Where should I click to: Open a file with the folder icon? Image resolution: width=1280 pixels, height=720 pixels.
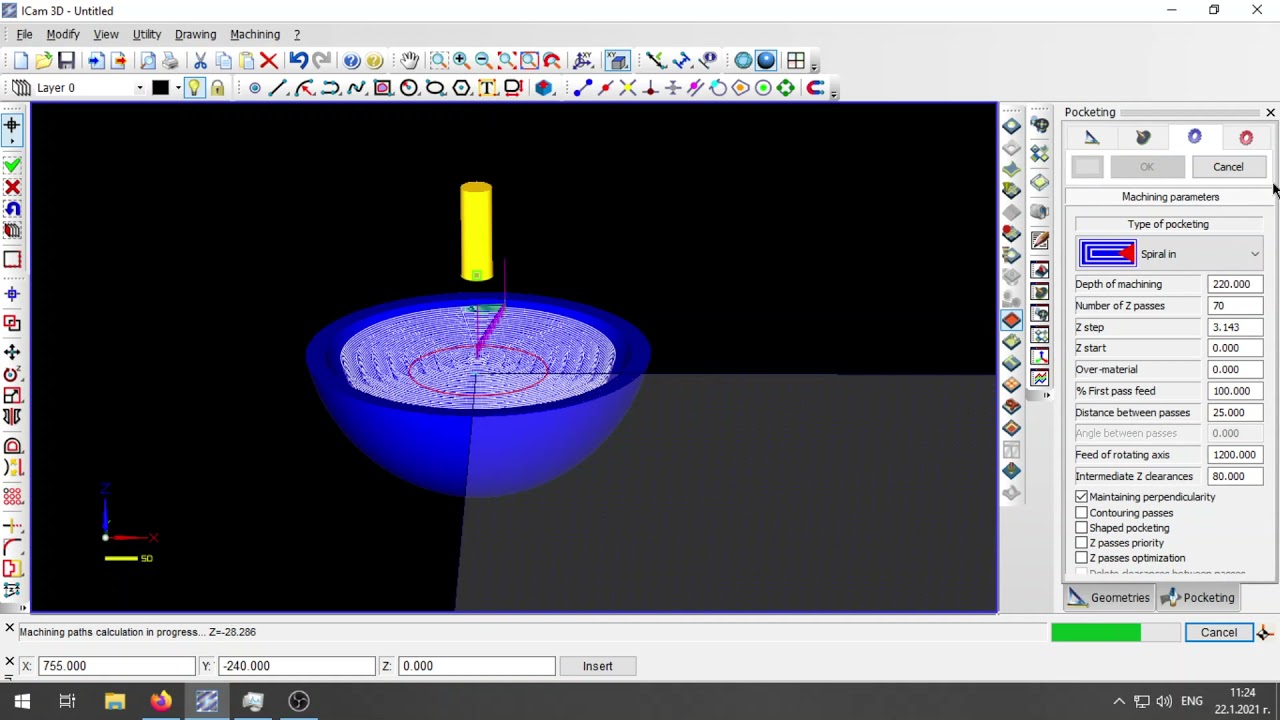[43, 61]
